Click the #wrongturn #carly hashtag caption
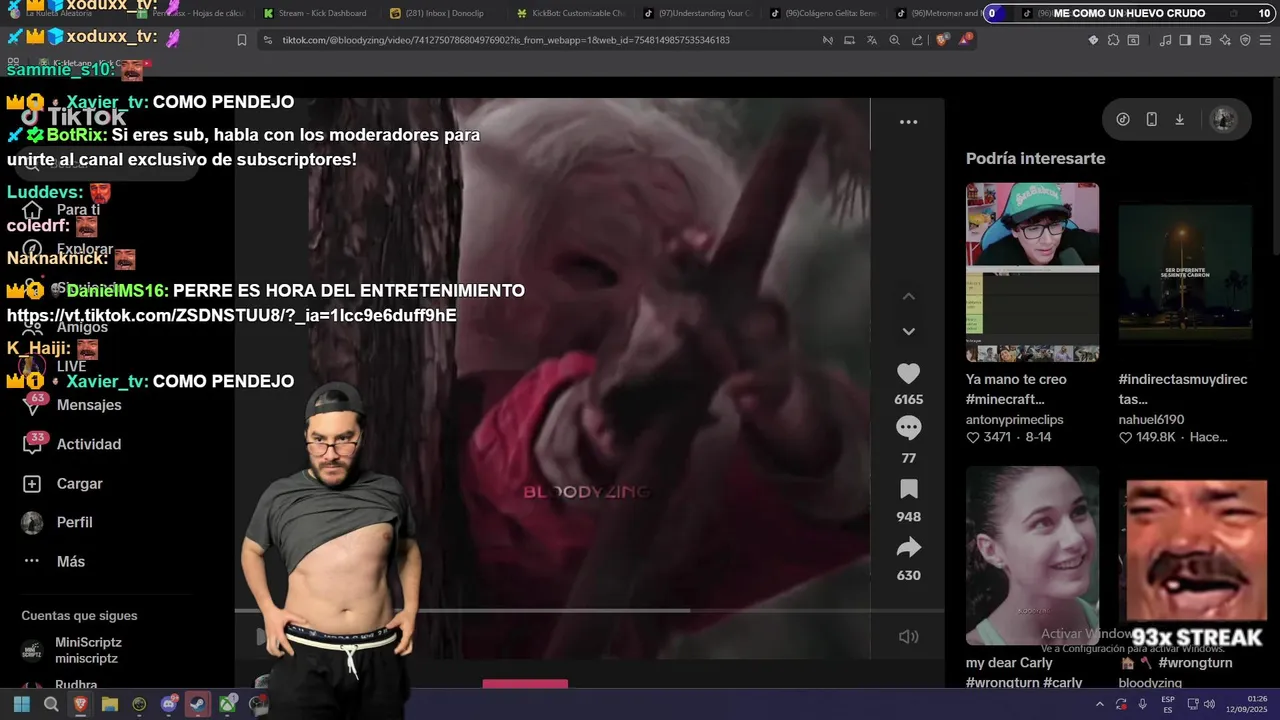The image size is (1280, 720). coord(1024,683)
